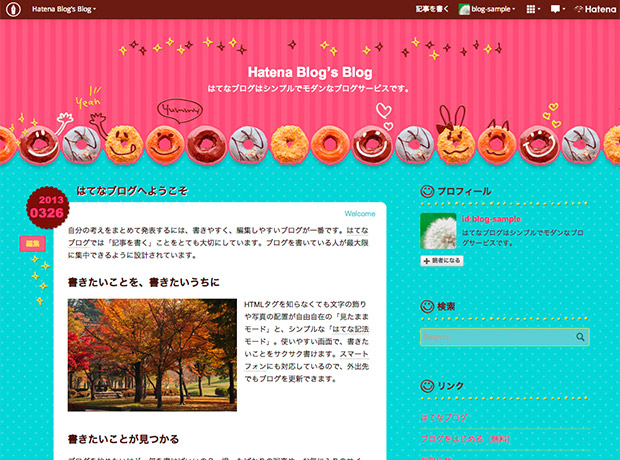Click the dandelion profile picture
This screenshot has width=620, height=460.
point(438,231)
